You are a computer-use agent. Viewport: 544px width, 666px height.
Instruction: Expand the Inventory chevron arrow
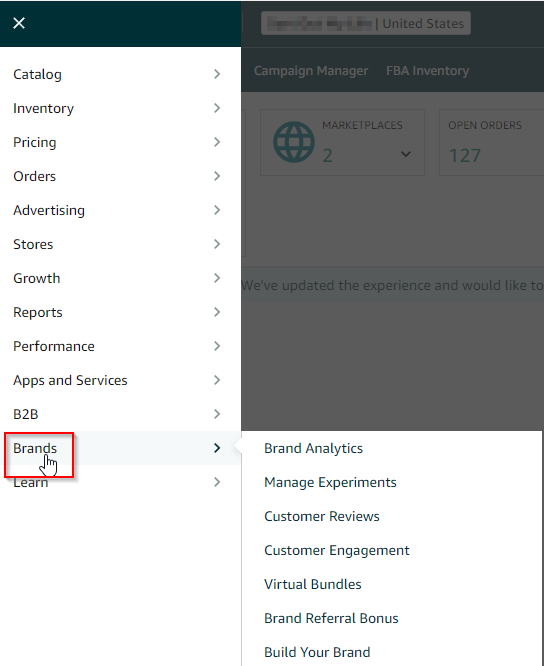click(x=217, y=108)
